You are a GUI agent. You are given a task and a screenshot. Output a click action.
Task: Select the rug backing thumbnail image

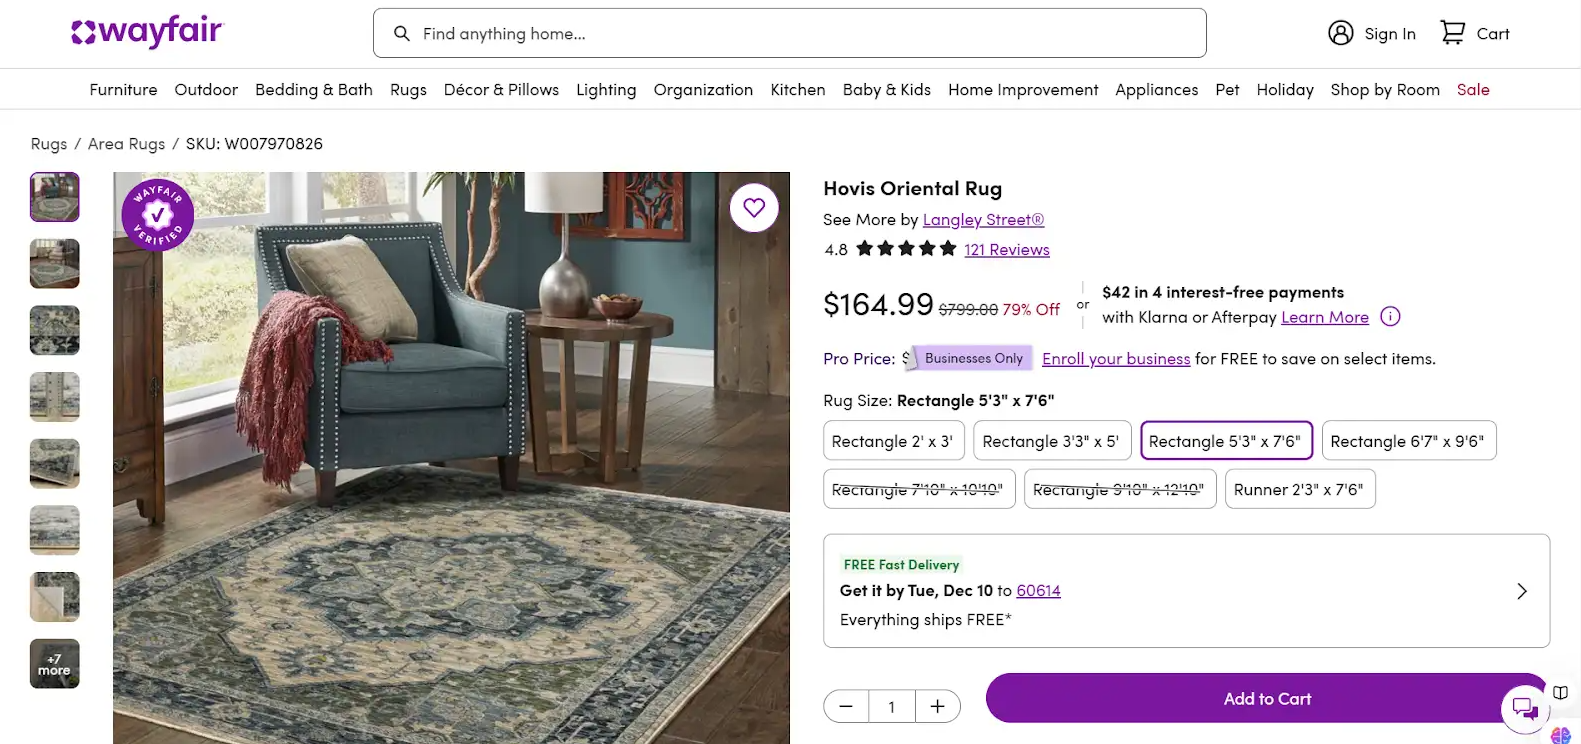54,597
